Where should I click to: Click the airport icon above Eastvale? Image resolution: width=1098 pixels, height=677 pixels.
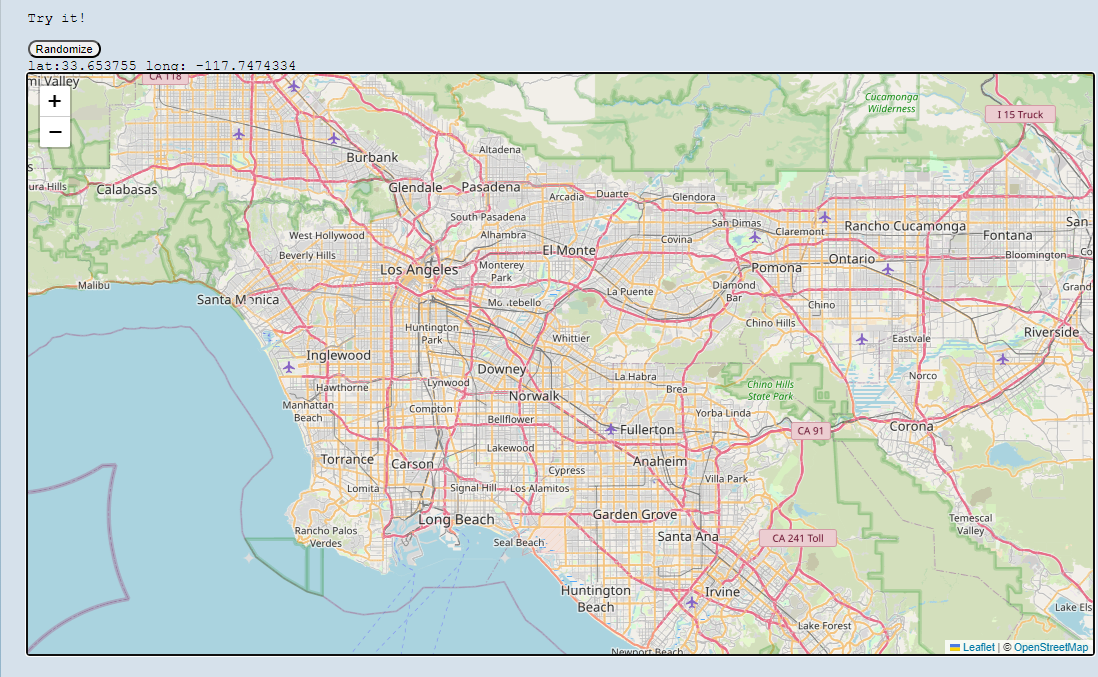(x=861, y=339)
